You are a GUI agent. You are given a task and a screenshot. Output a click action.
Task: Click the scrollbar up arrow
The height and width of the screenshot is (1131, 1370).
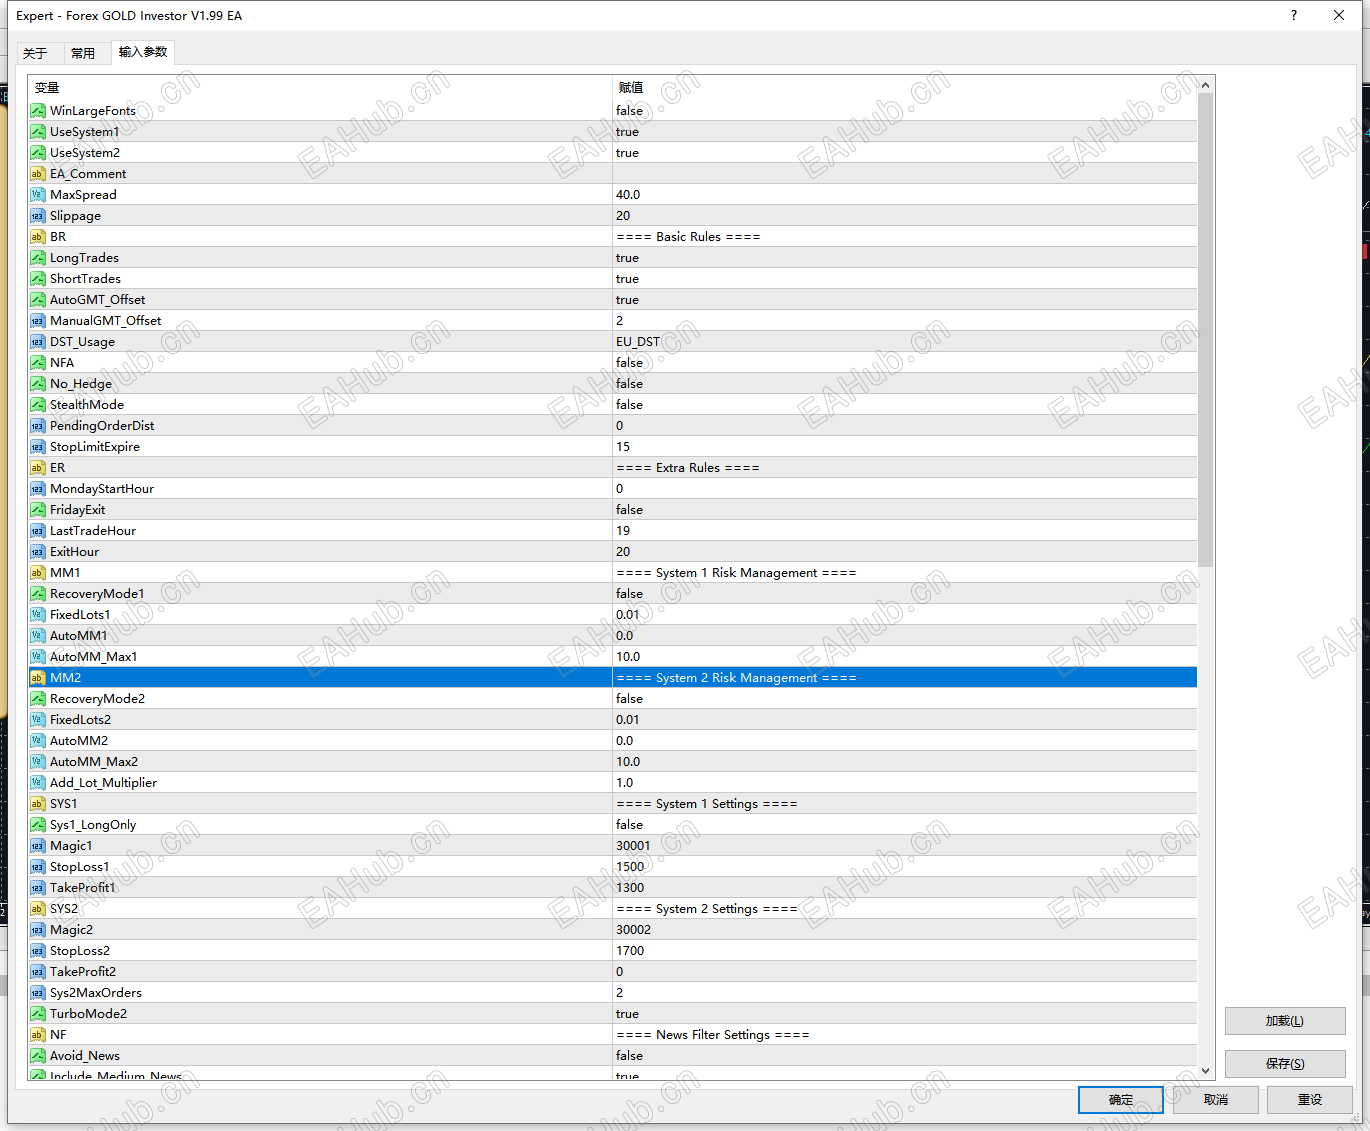click(1206, 85)
